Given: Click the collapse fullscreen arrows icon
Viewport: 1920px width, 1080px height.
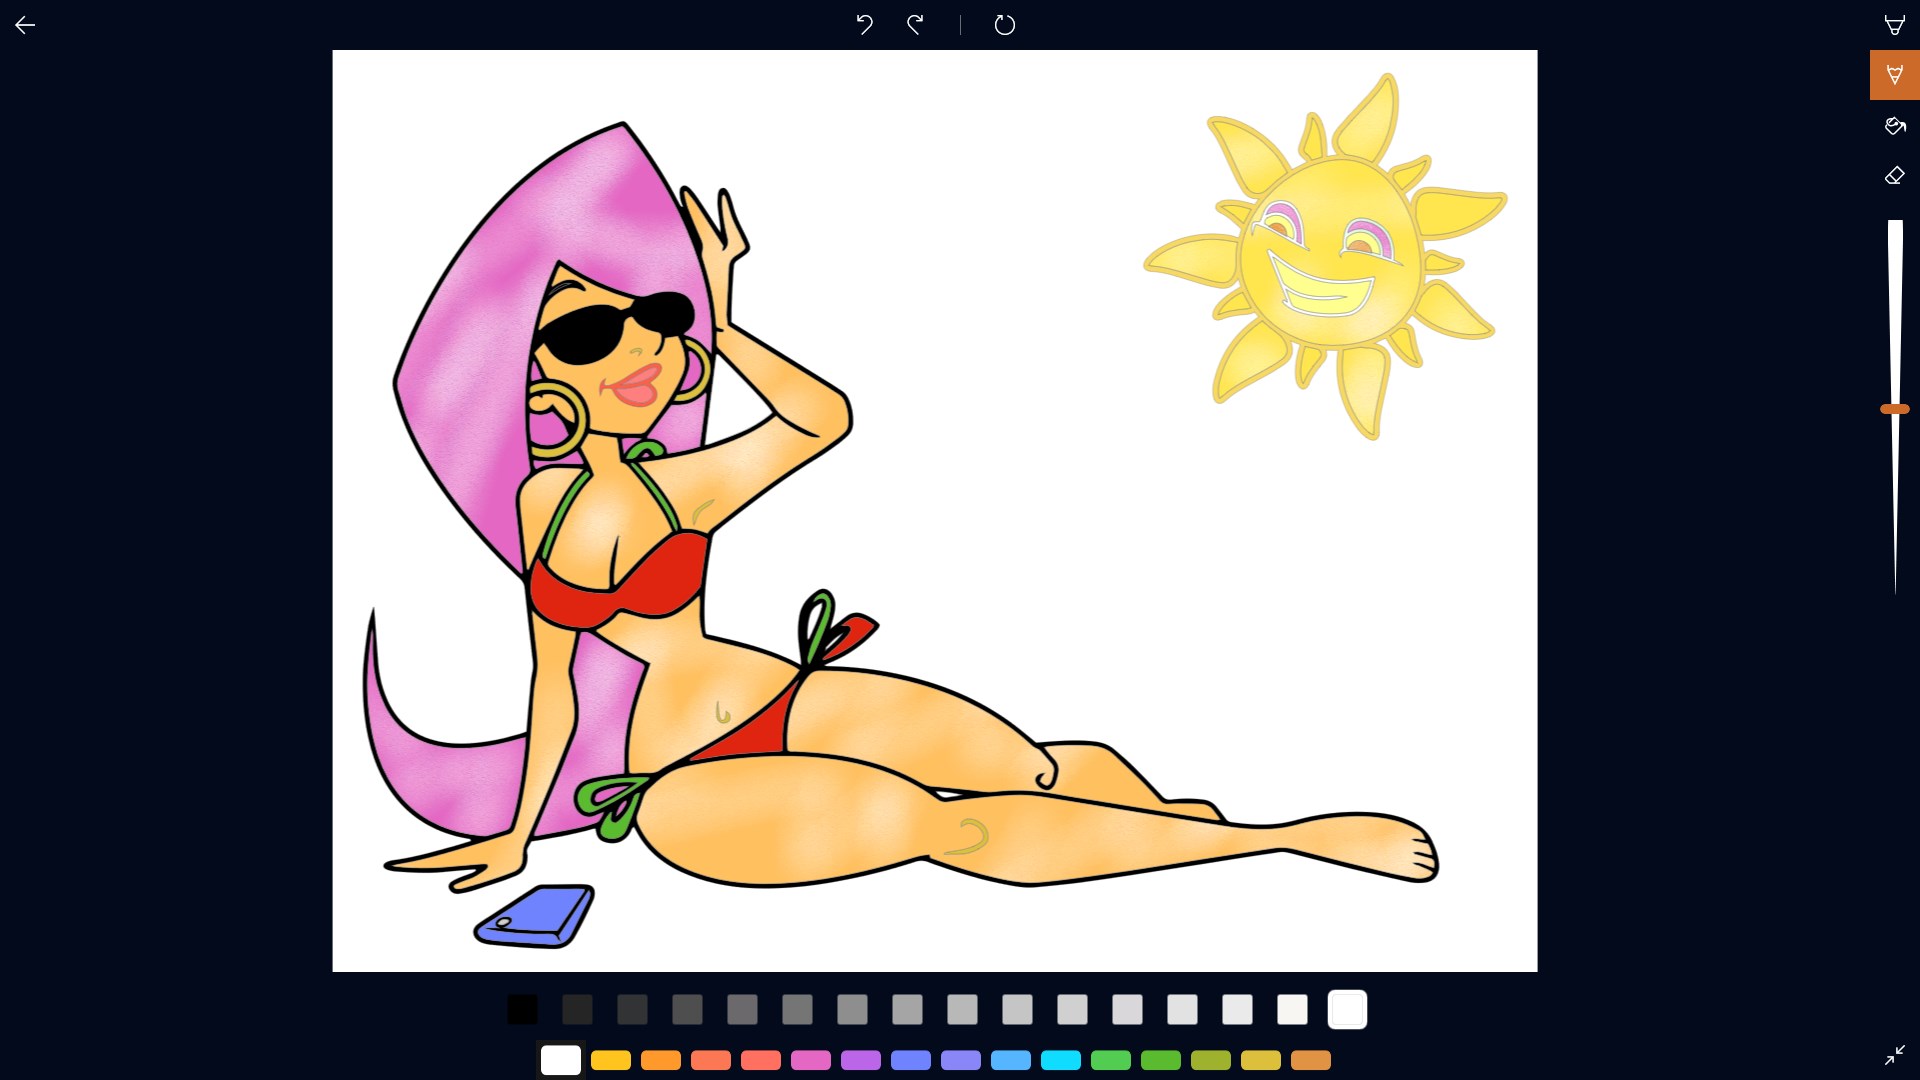Looking at the screenshot, I should [x=1894, y=1055].
